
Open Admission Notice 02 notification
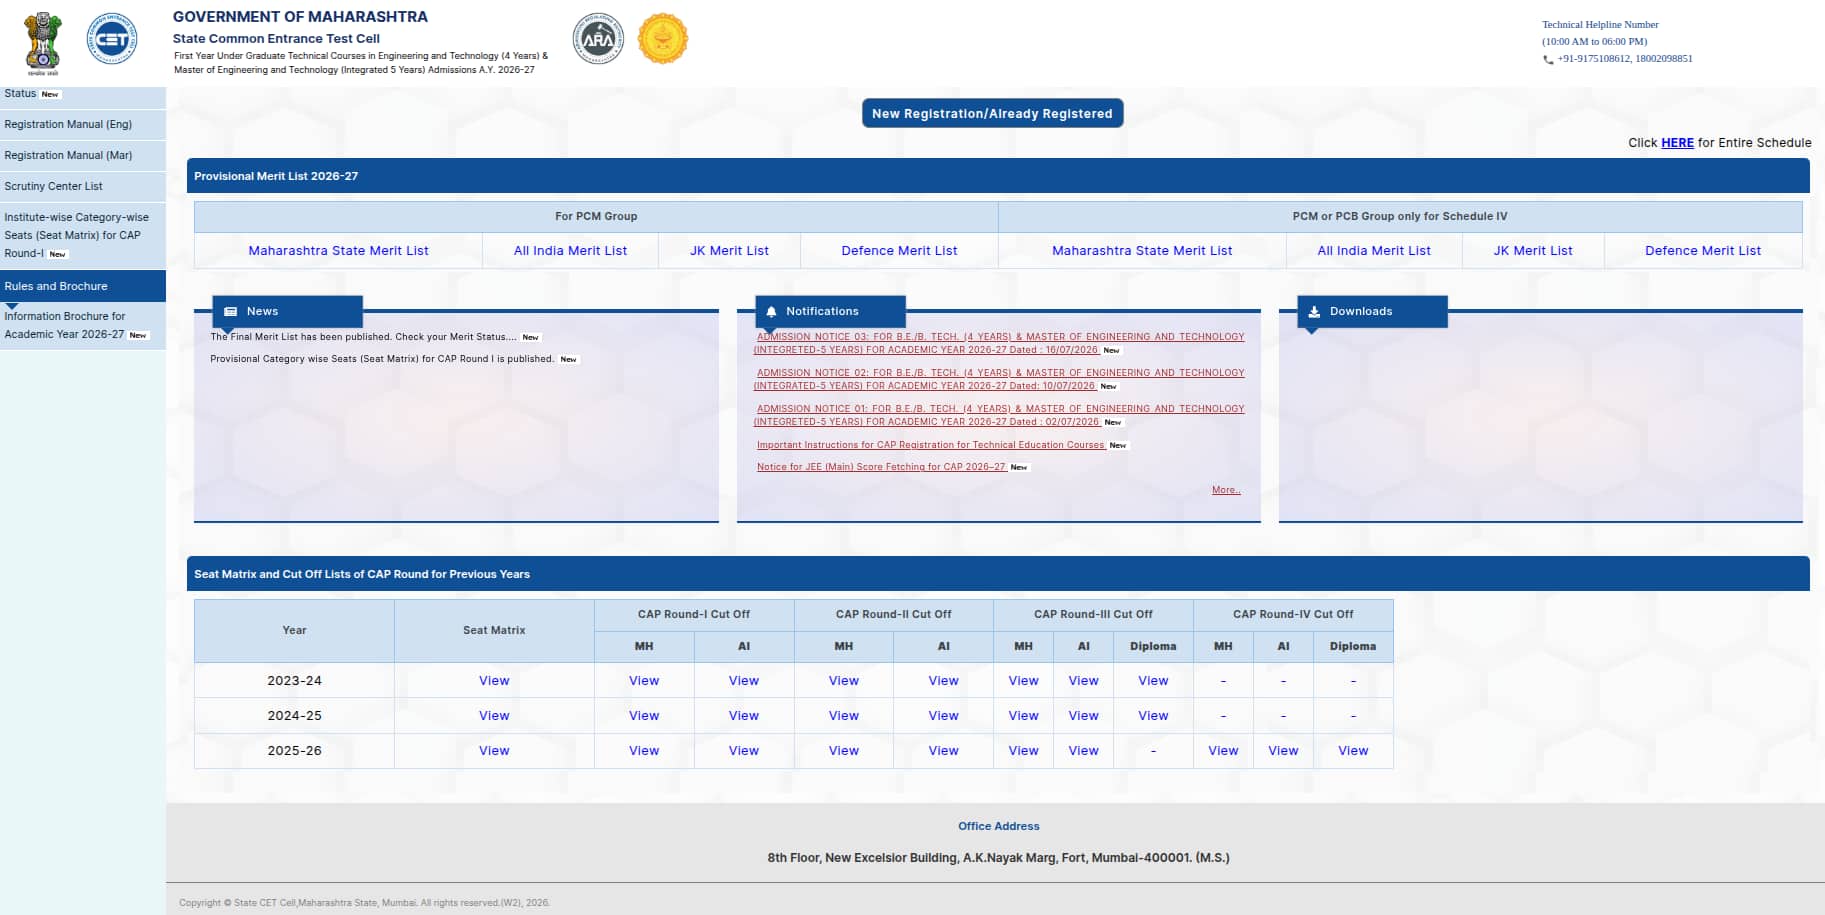[999, 379]
